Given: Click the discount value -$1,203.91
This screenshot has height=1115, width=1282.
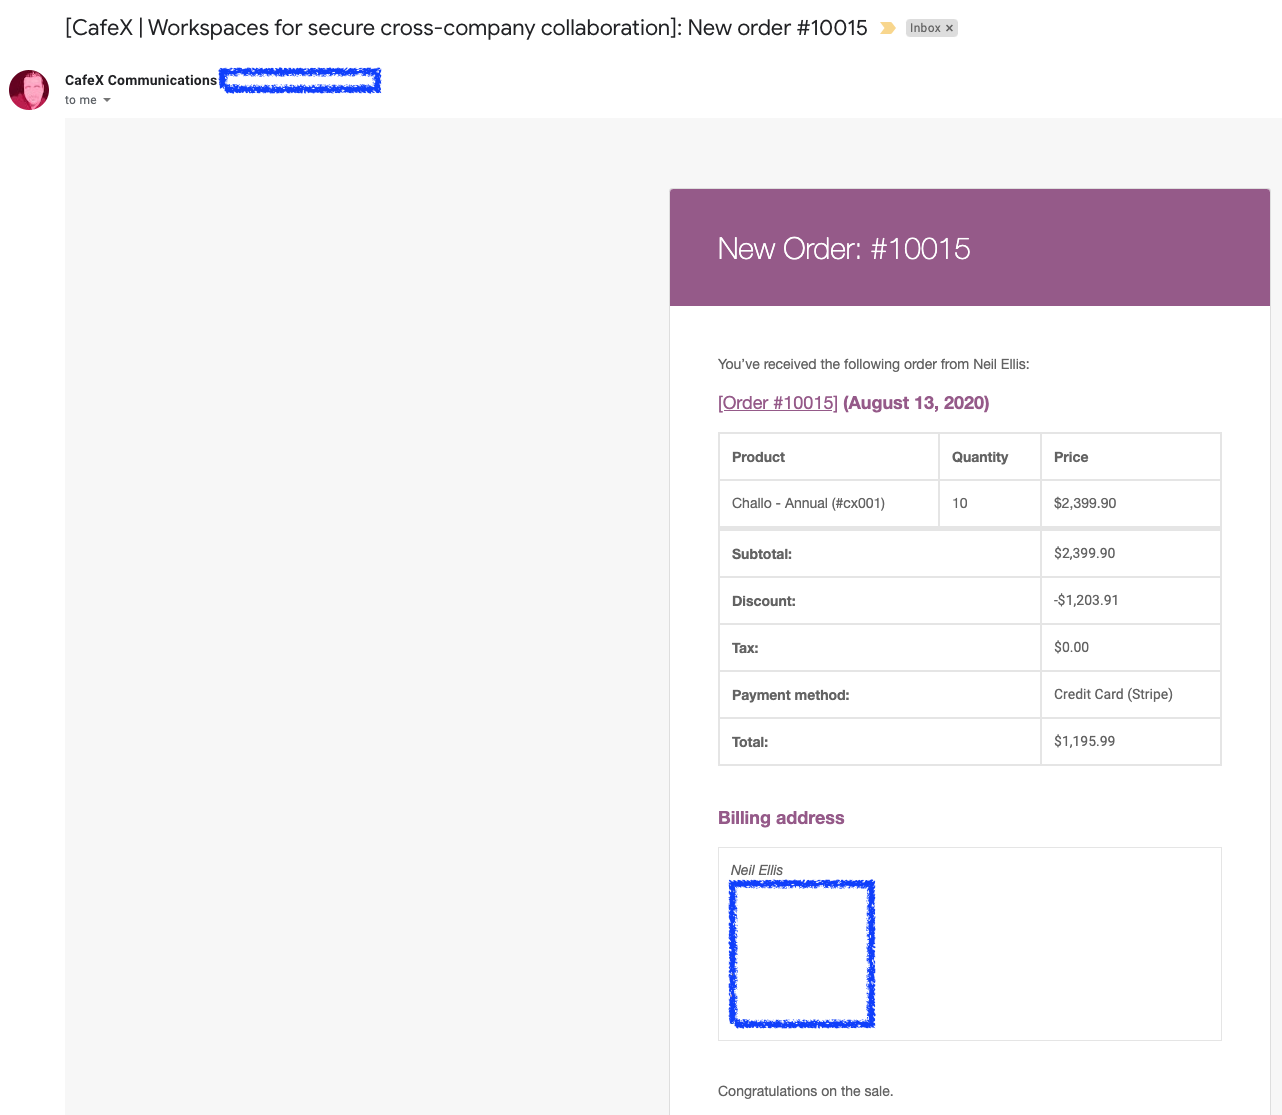Looking at the screenshot, I should (1086, 600).
